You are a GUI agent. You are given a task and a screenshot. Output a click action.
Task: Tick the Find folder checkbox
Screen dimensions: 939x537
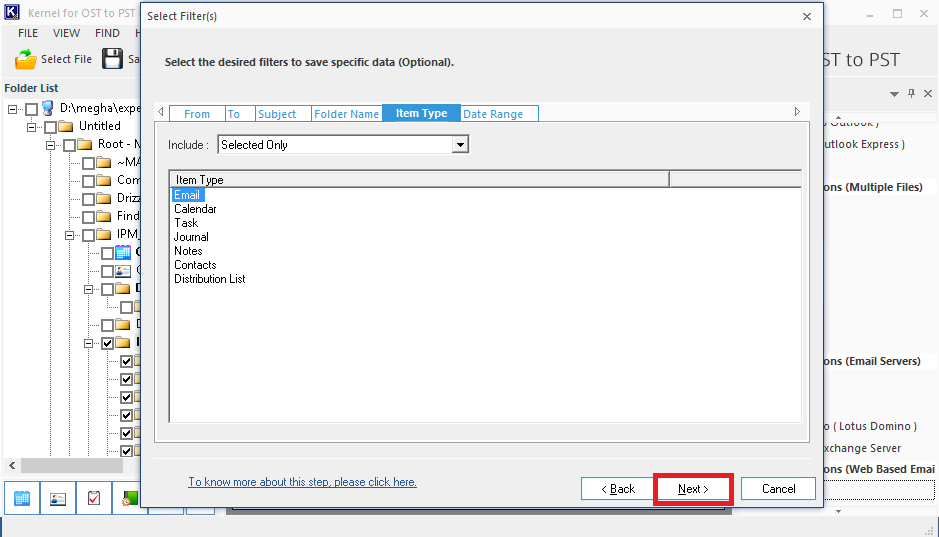89,217
